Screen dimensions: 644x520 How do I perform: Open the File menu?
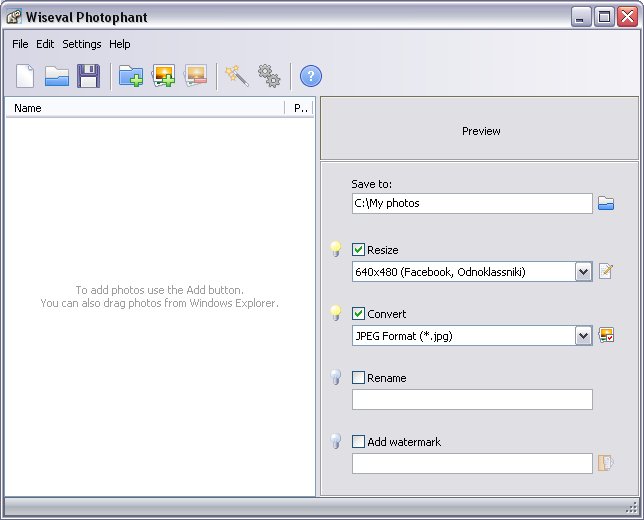(x=20, y=44)
